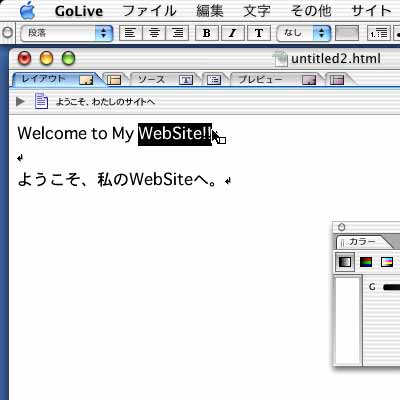400x400 pixels.
Task: Open the 段落 paragraph format dropdown
Action: (67, 33)
